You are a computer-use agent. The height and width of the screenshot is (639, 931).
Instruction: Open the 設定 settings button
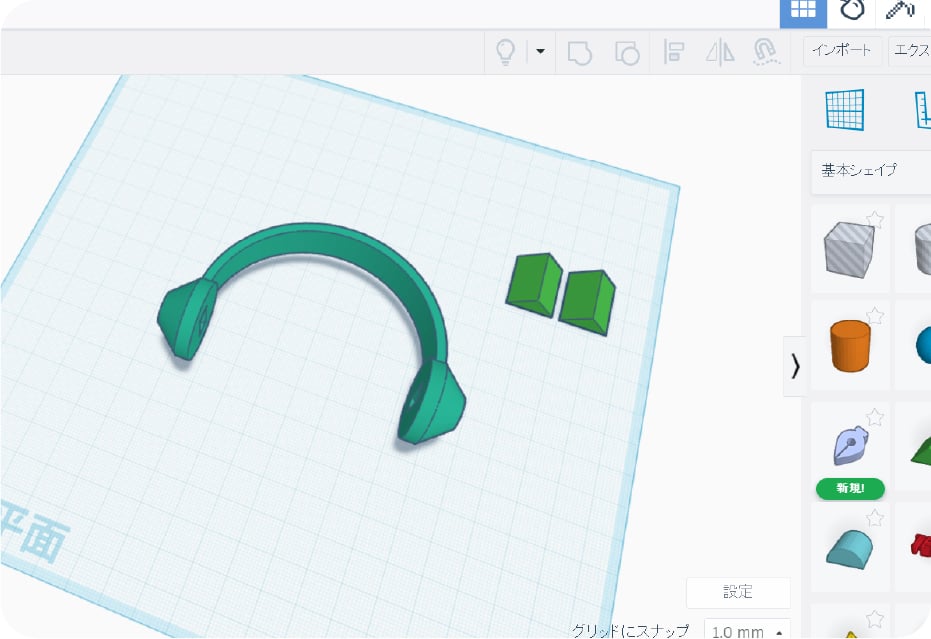[738, 592]
